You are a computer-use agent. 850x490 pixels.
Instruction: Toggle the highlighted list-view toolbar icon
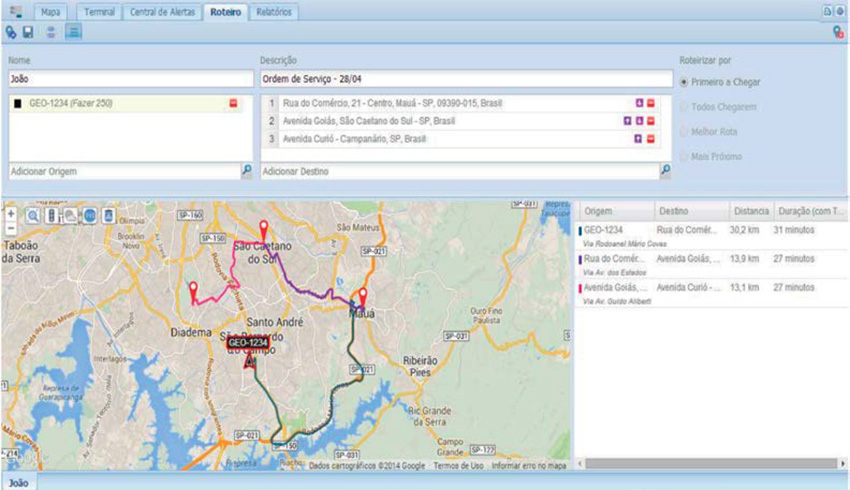73,32
